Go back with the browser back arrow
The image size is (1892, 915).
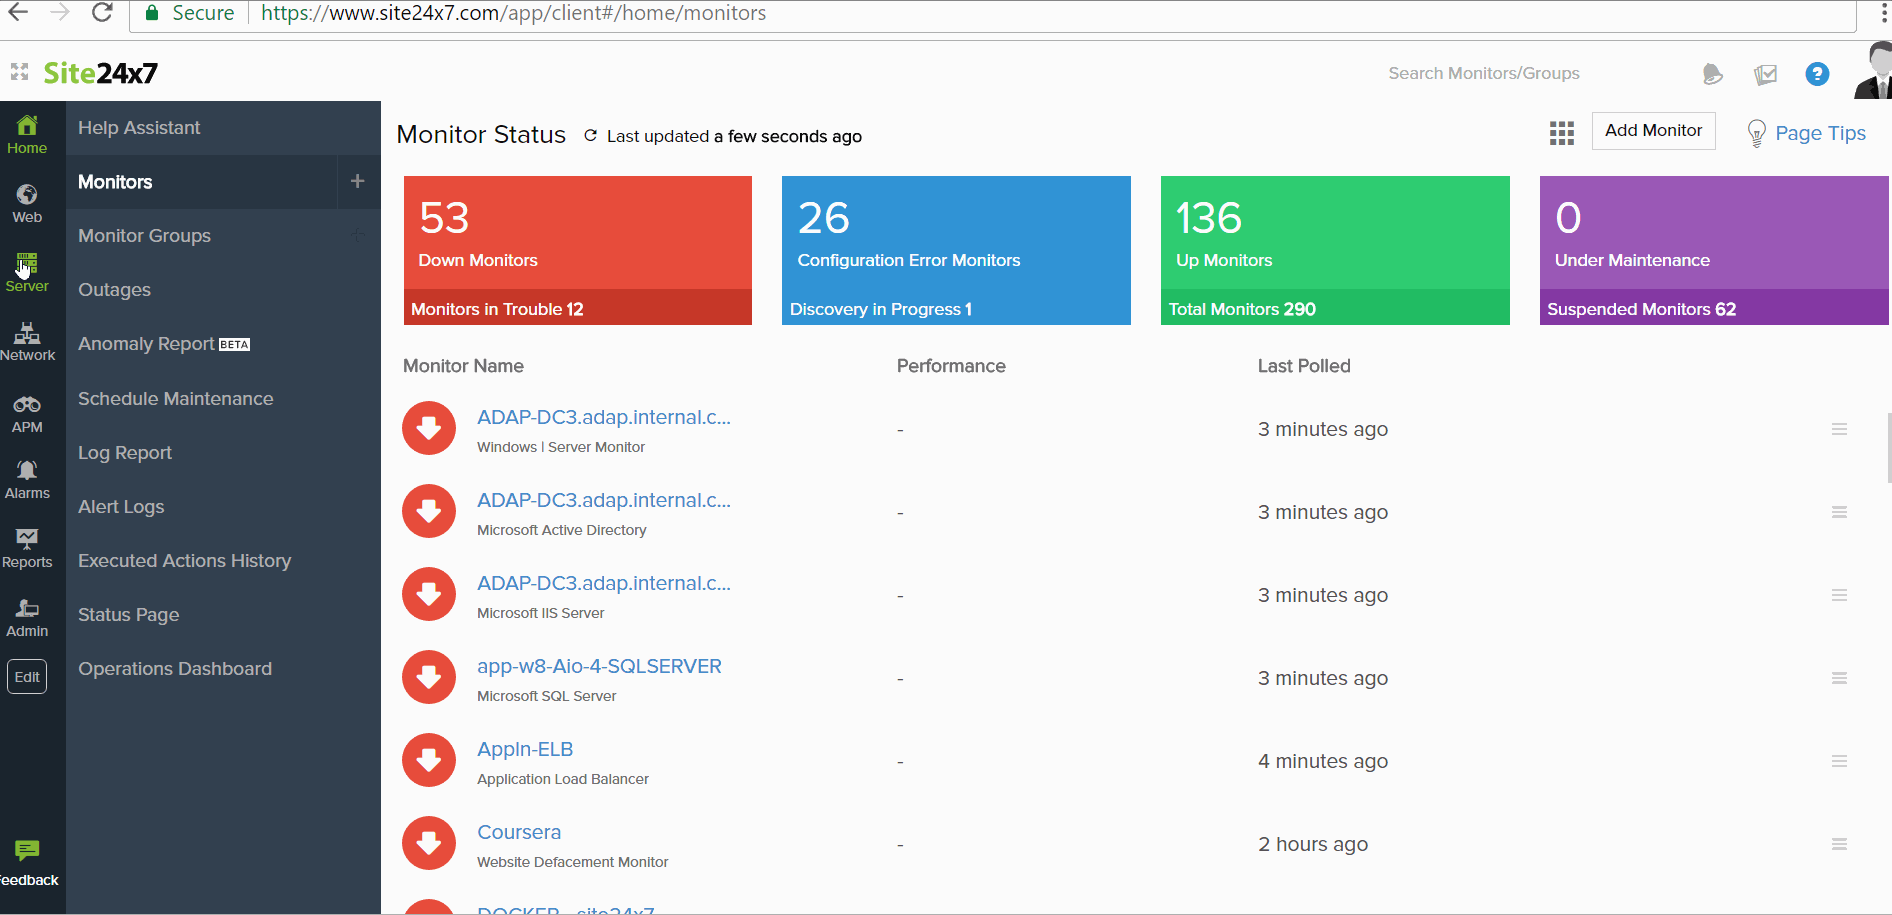[x=18, y=13]
